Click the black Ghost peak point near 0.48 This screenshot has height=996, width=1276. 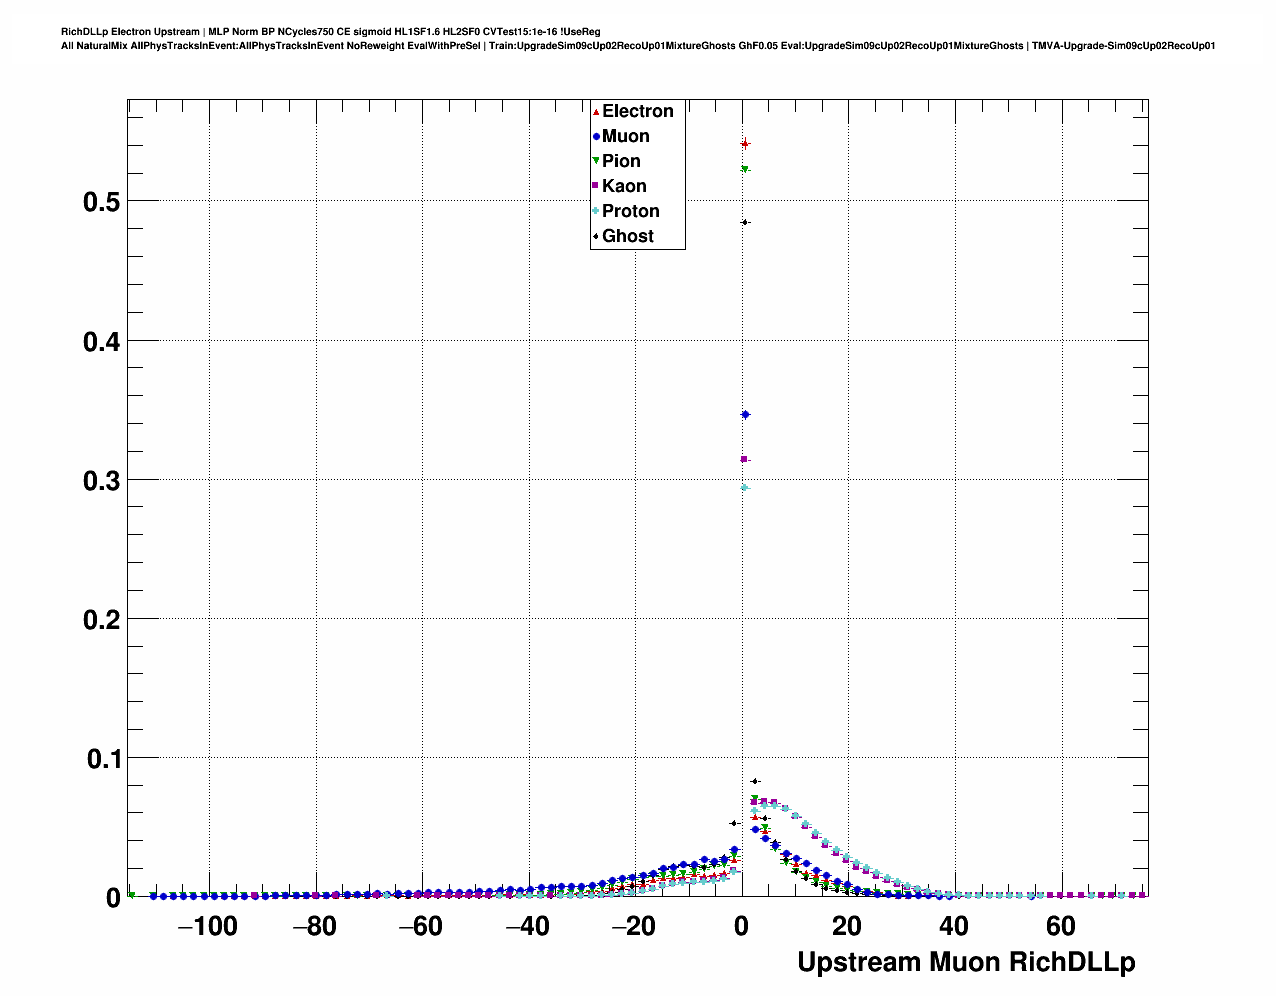pos(745,222)
